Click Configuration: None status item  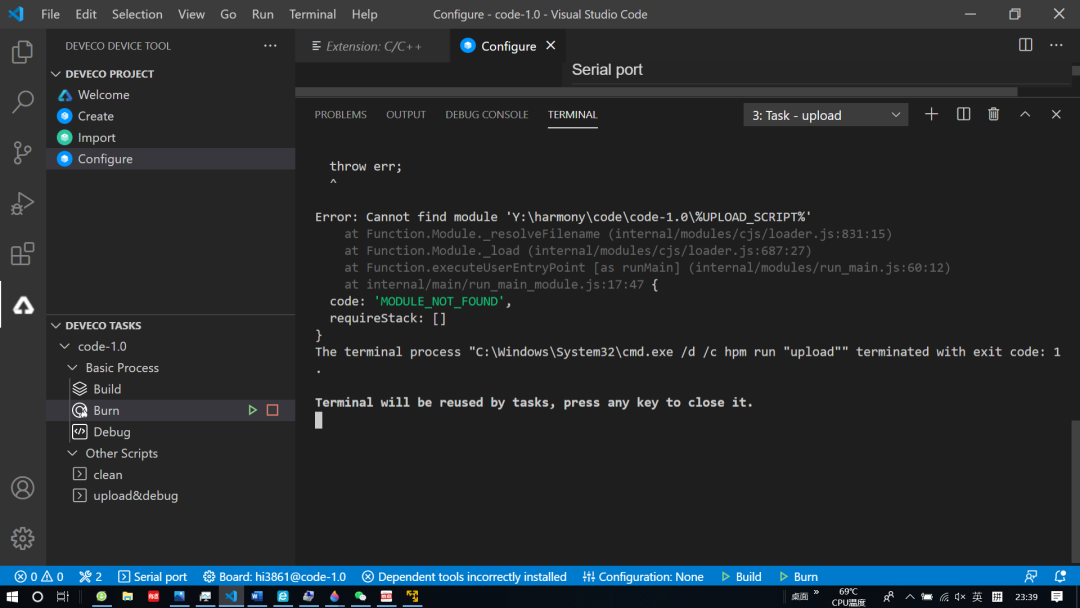click(x=643, y=577)
